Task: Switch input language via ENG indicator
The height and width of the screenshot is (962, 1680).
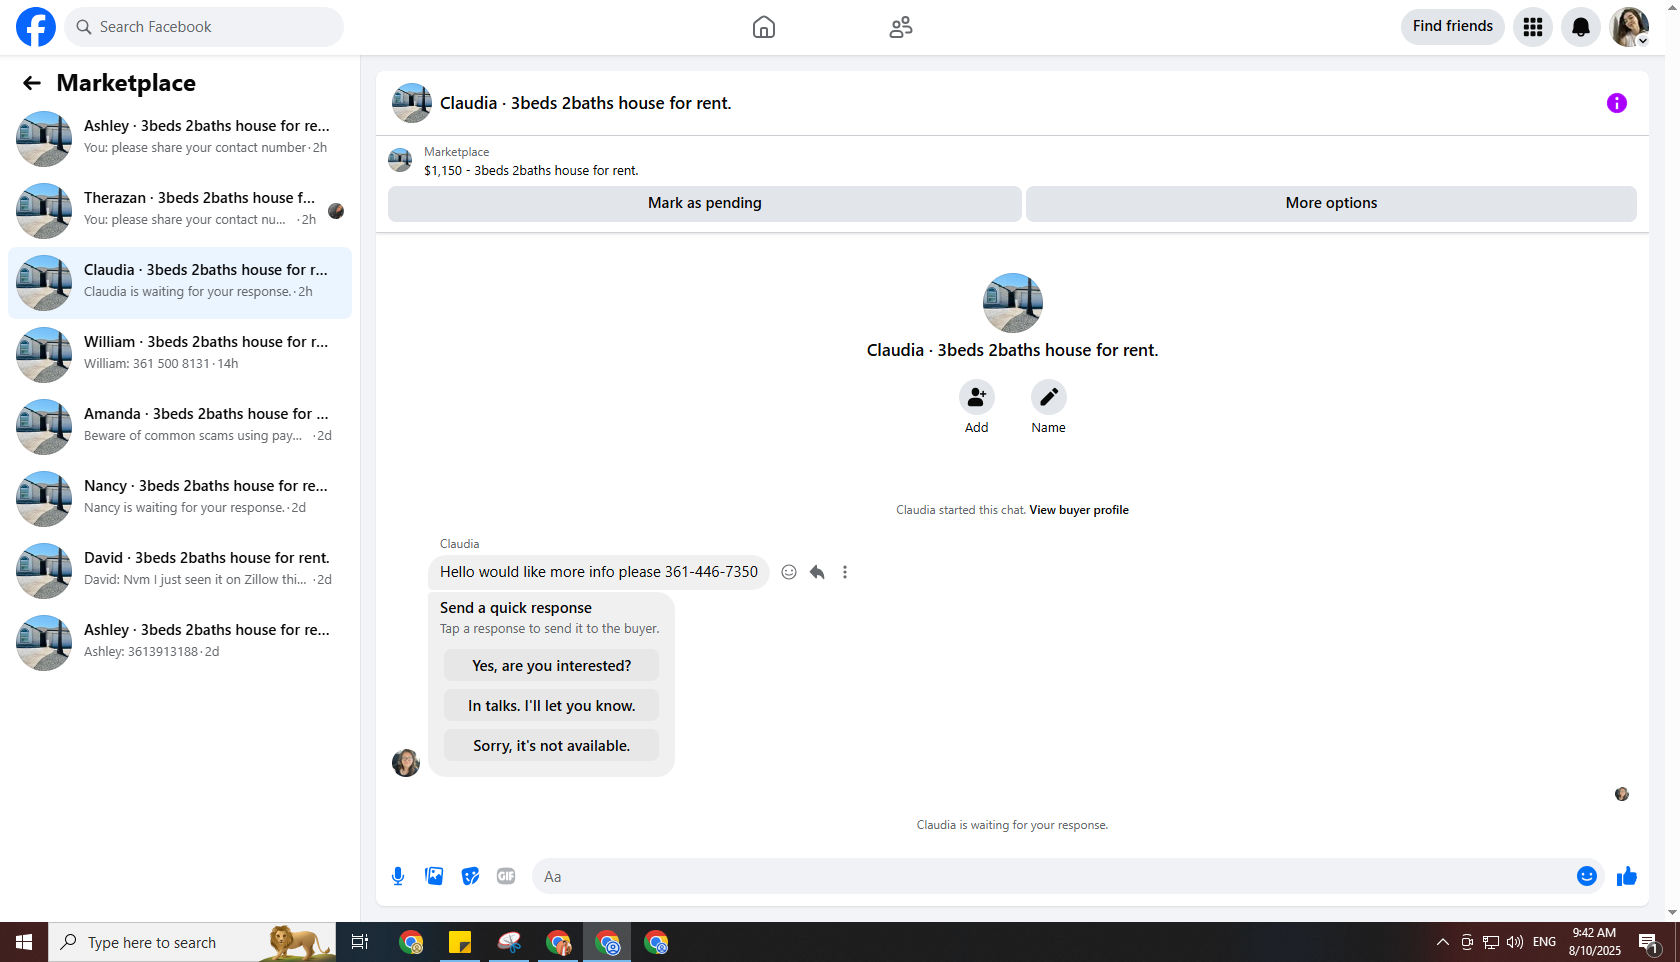Action: pos(1544,942)
